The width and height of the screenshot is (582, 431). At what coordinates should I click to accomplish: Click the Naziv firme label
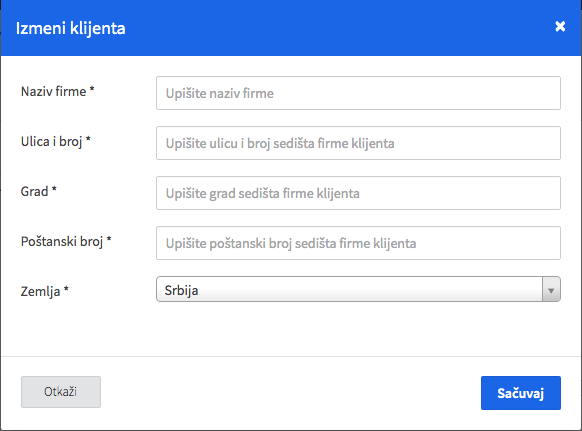53,91
